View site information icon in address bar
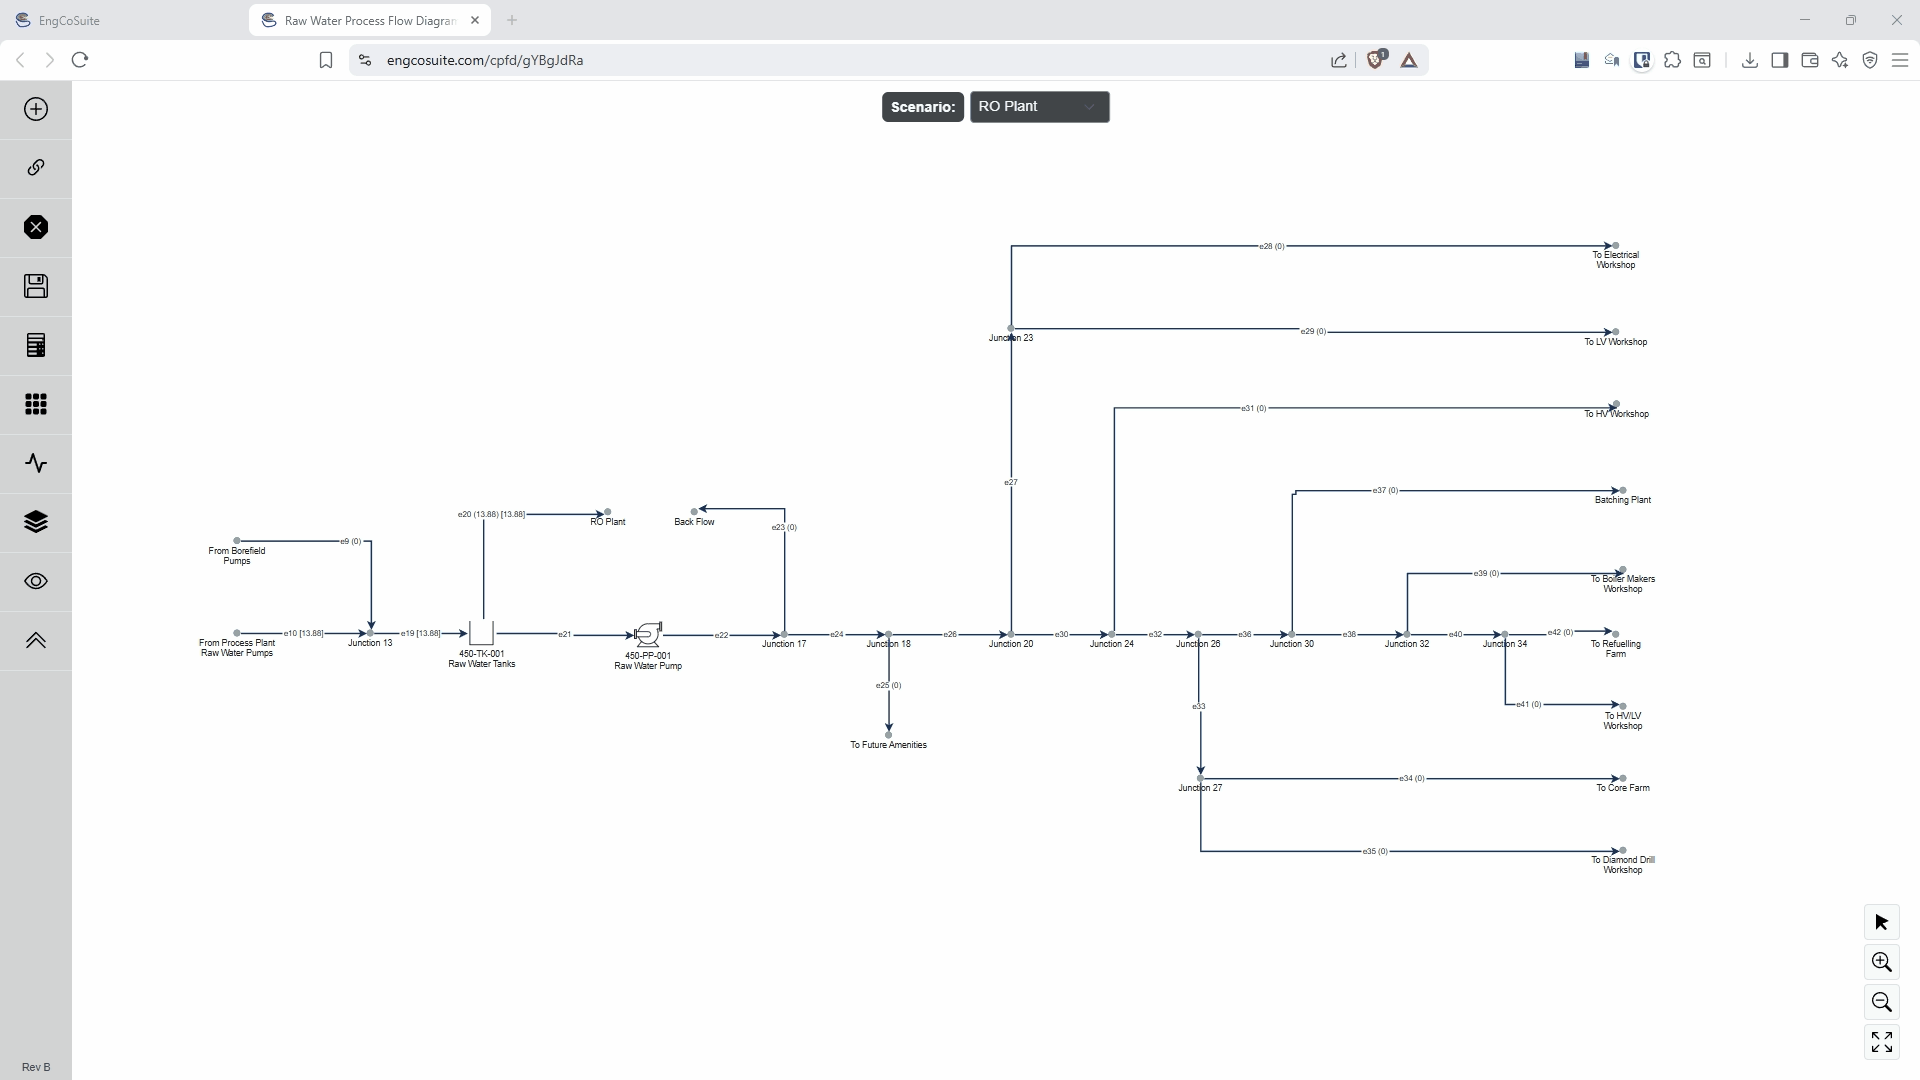This screenshot has height=1080, width=1920. [364, 60]
